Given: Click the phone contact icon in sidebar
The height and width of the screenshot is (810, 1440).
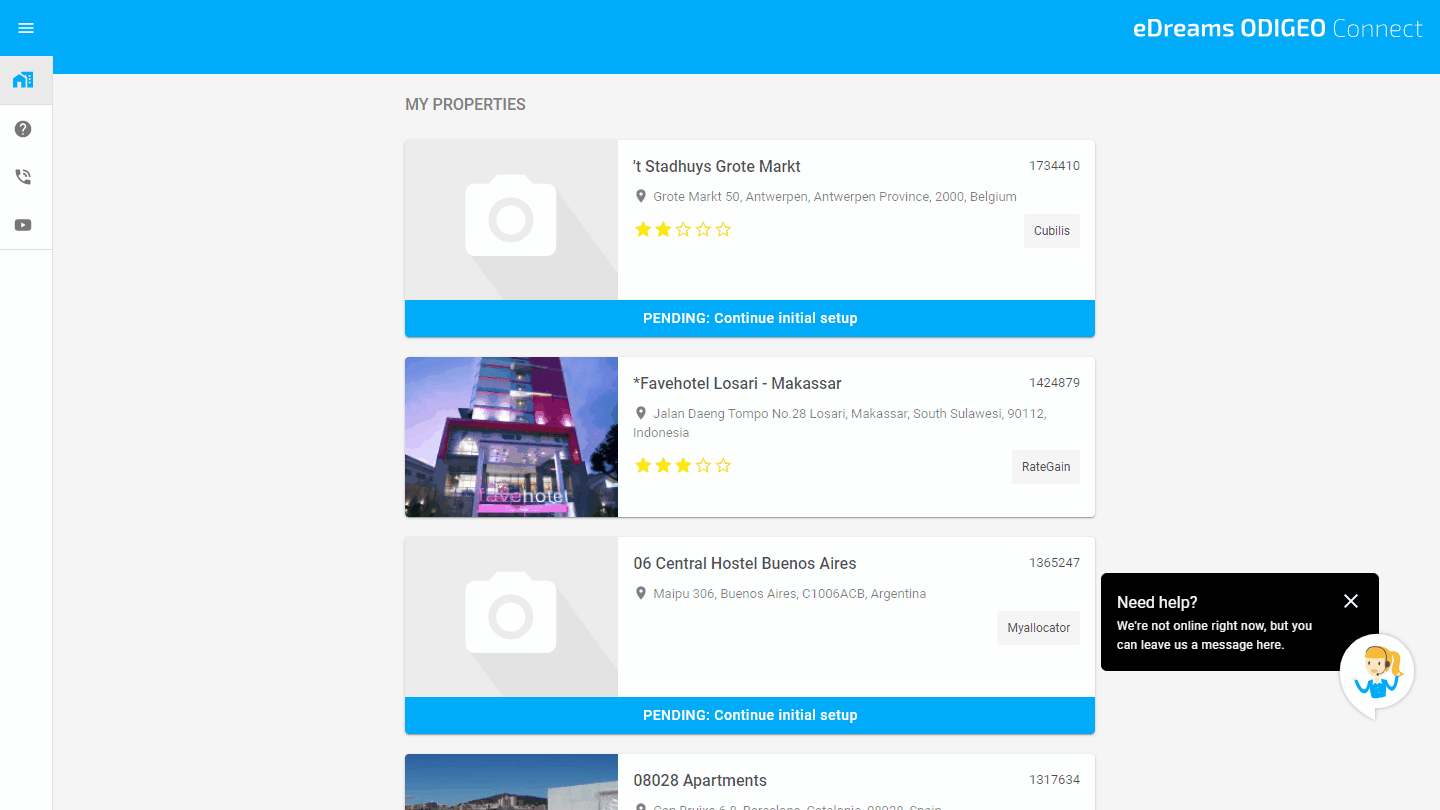Looking at the screenshot, I should pyautogui.click(x=23, y=177).
